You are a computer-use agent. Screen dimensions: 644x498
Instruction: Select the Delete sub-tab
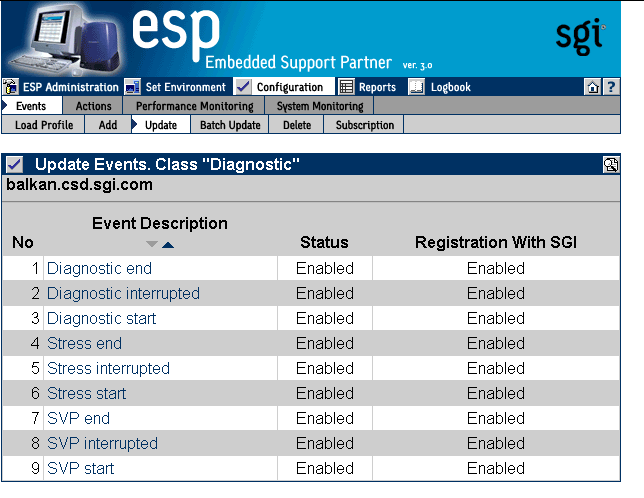point(297,125)
